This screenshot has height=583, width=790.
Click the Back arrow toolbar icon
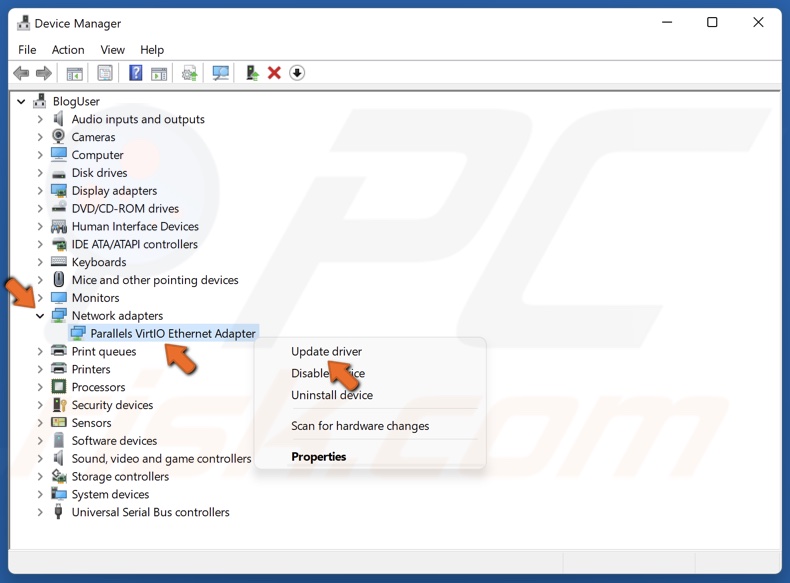[x=21, y=74]
